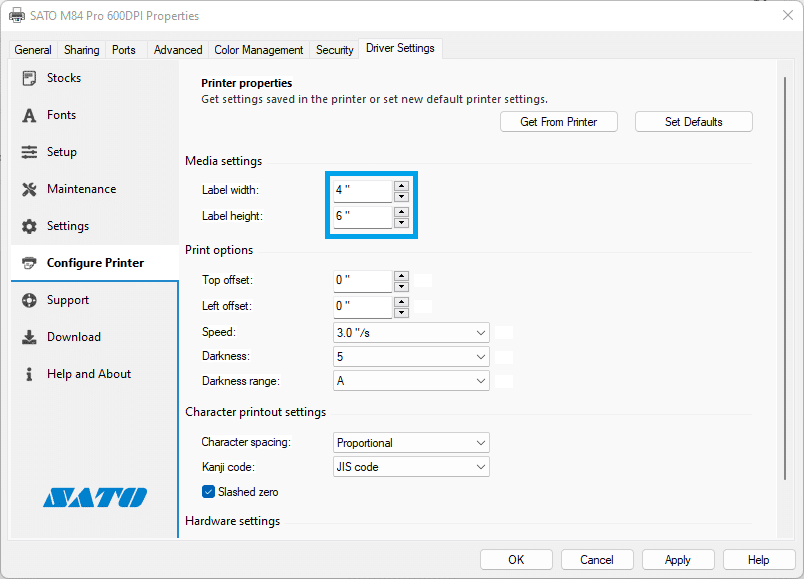This screenshot has height=579, width=804.
Task: Click the Cancel button
Action: (x=597, y=560)
